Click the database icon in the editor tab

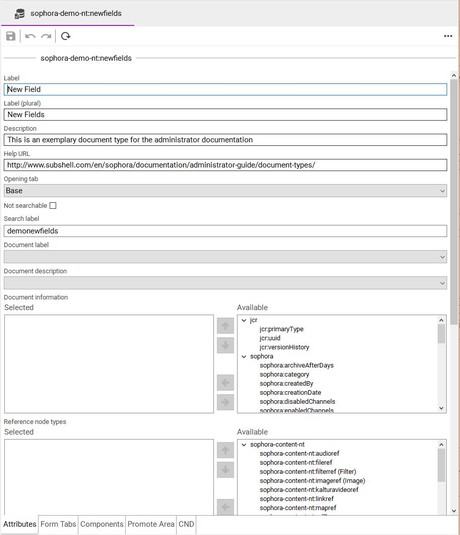19,14
